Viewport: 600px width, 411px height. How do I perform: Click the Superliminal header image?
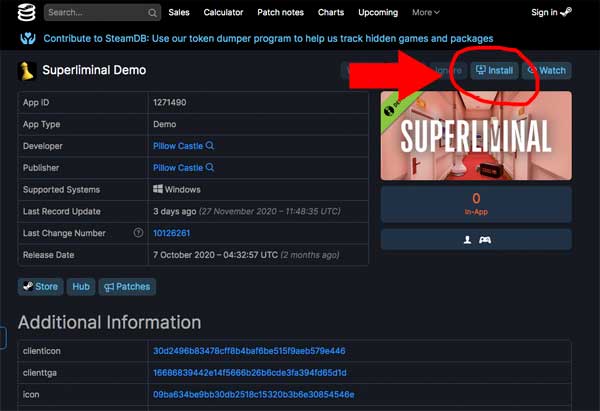point(476,135)
